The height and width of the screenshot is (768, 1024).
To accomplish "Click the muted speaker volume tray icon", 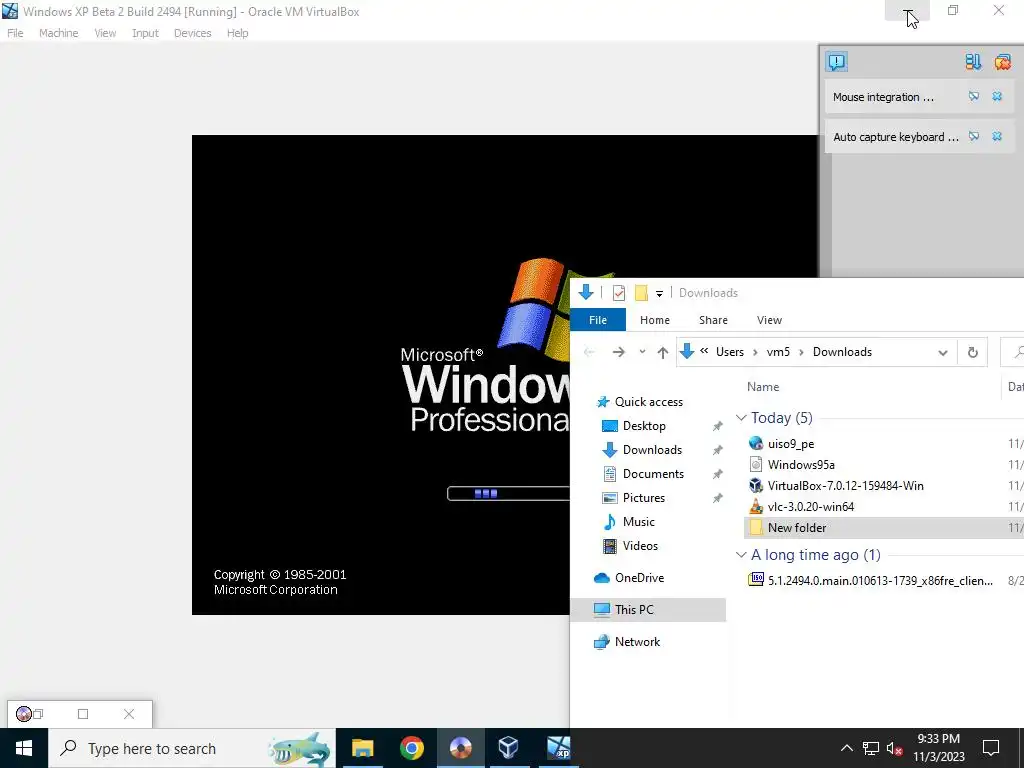I will pos(895,748).
